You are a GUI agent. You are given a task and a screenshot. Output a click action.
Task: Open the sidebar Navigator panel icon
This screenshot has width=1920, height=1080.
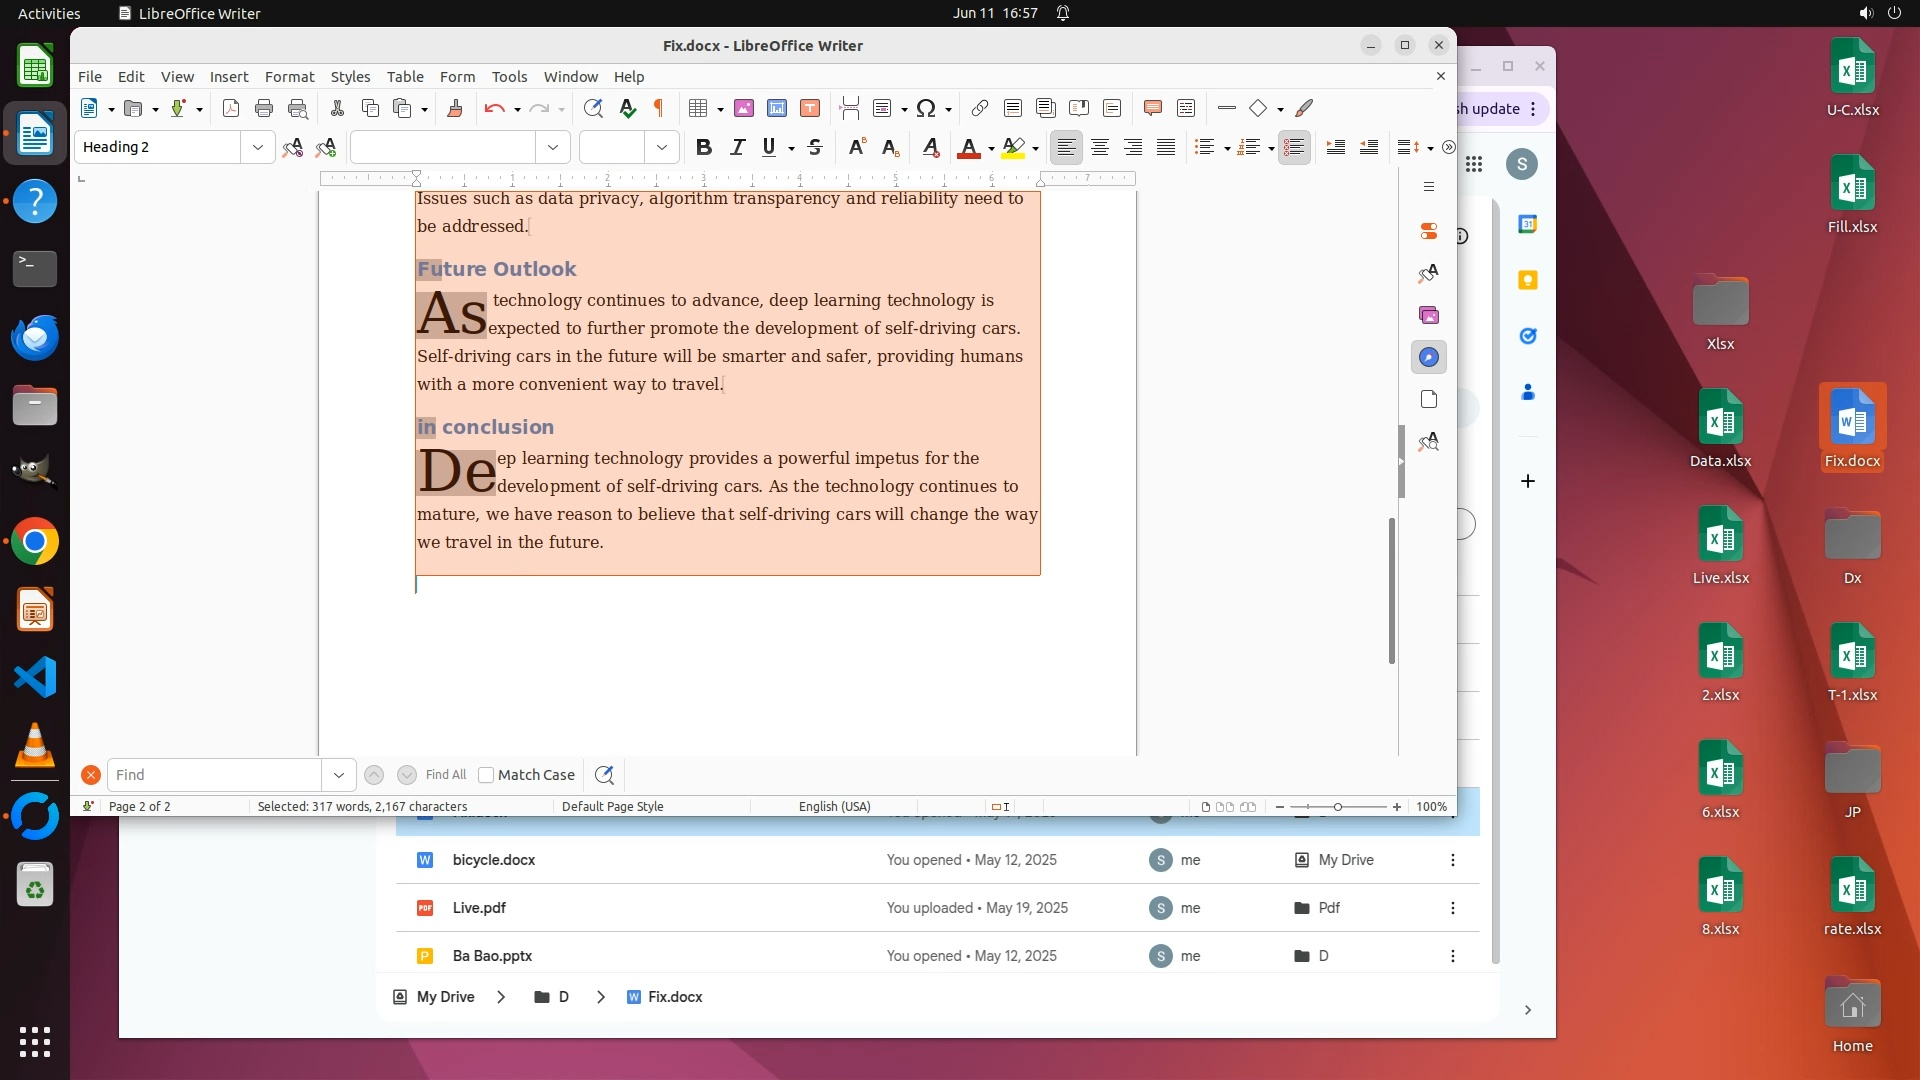coord(1429,357)
